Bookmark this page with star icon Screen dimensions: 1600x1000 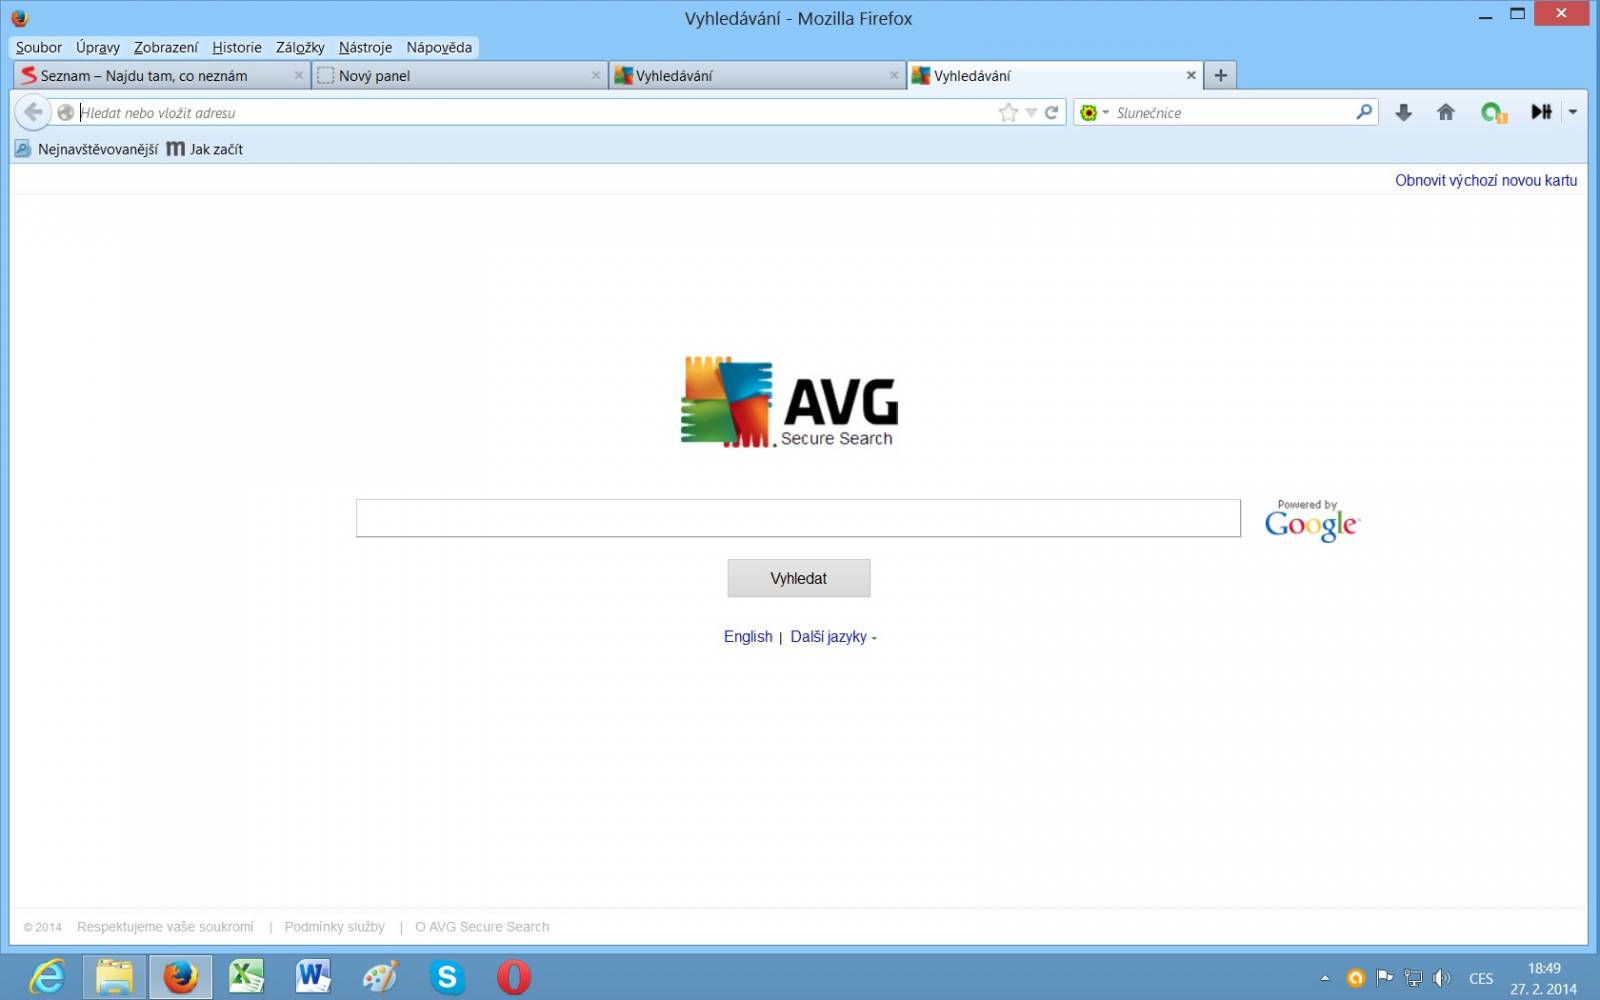(1008, 113)
